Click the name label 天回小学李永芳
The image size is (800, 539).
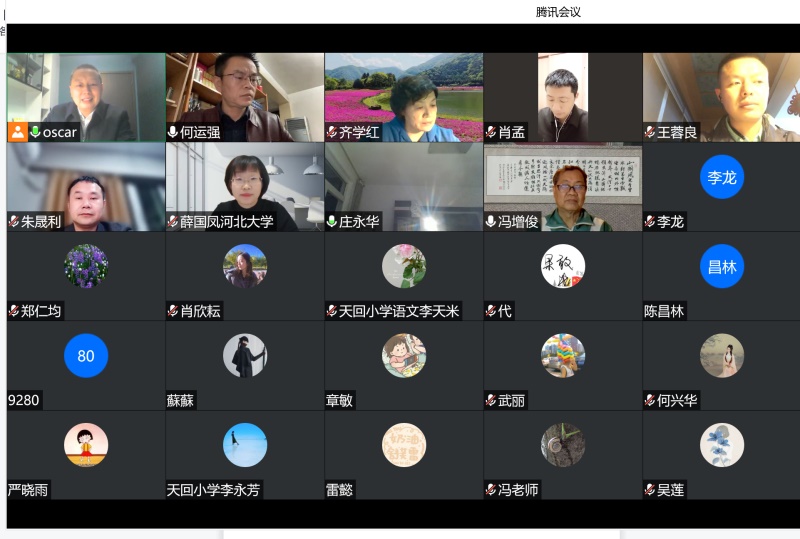pos(213,490)
